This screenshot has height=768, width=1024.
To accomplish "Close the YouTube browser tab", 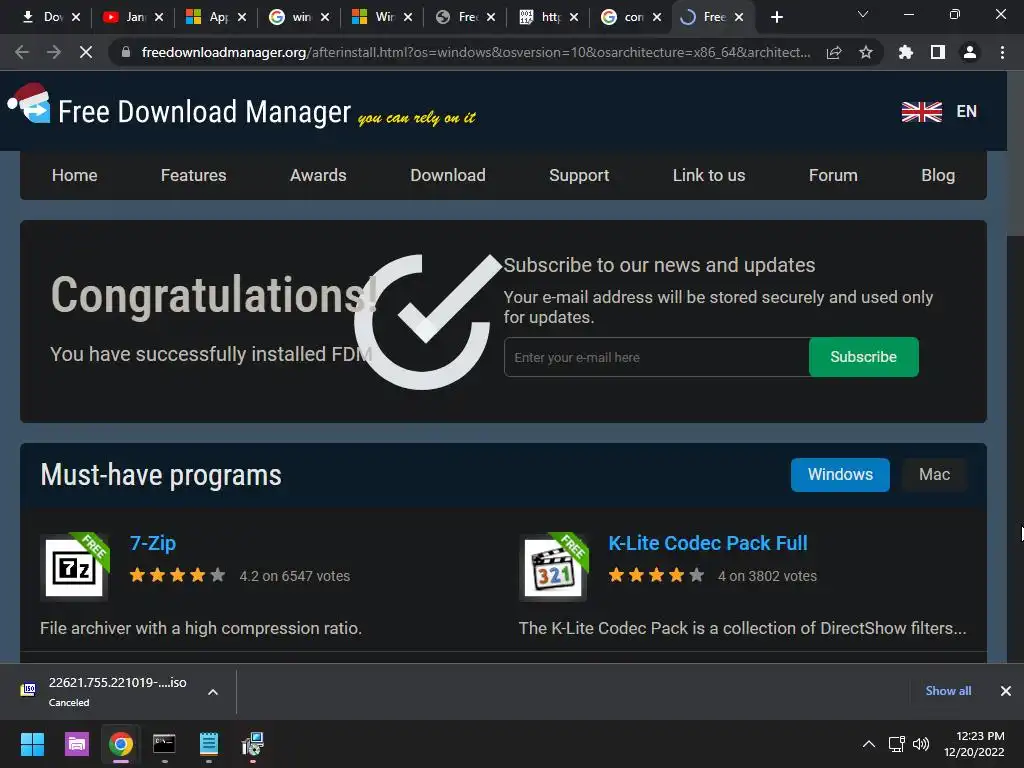I will (x=159, y=17).
